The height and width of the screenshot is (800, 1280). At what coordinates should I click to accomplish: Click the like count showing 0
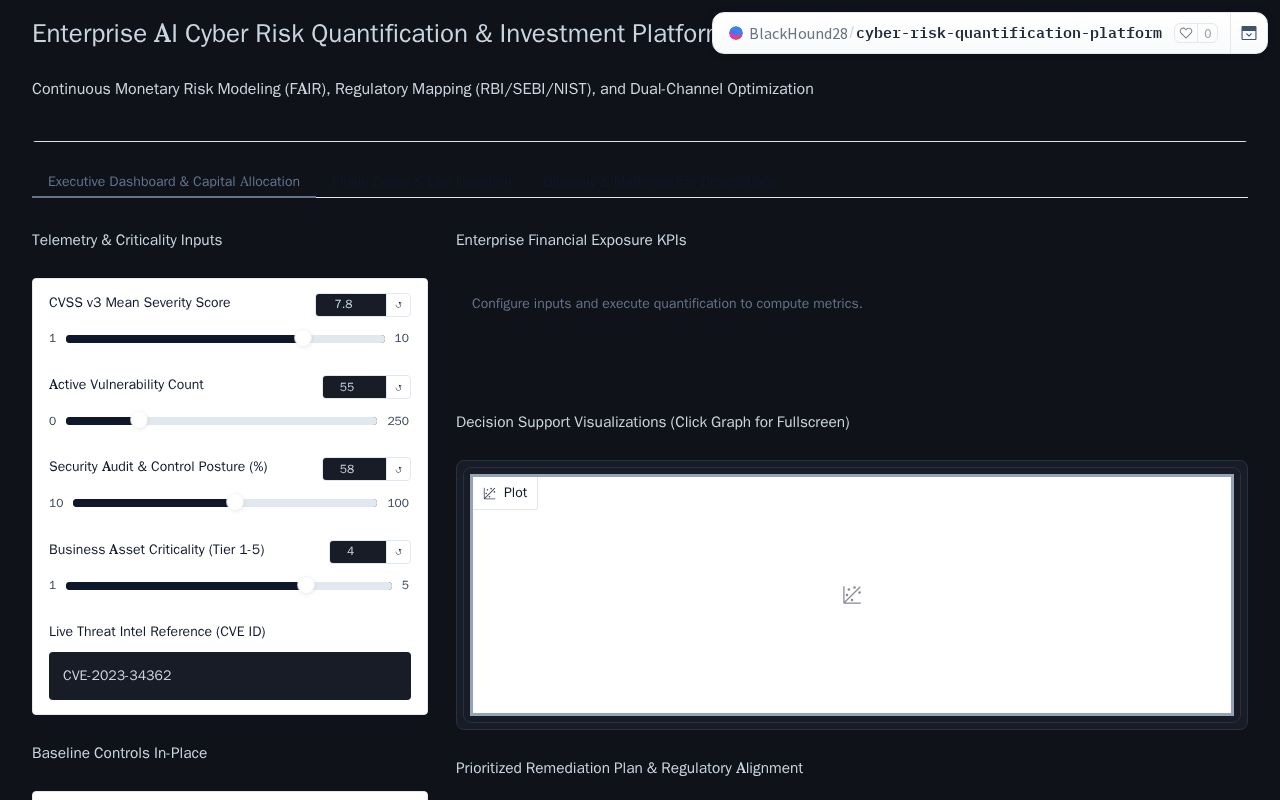1207,33
